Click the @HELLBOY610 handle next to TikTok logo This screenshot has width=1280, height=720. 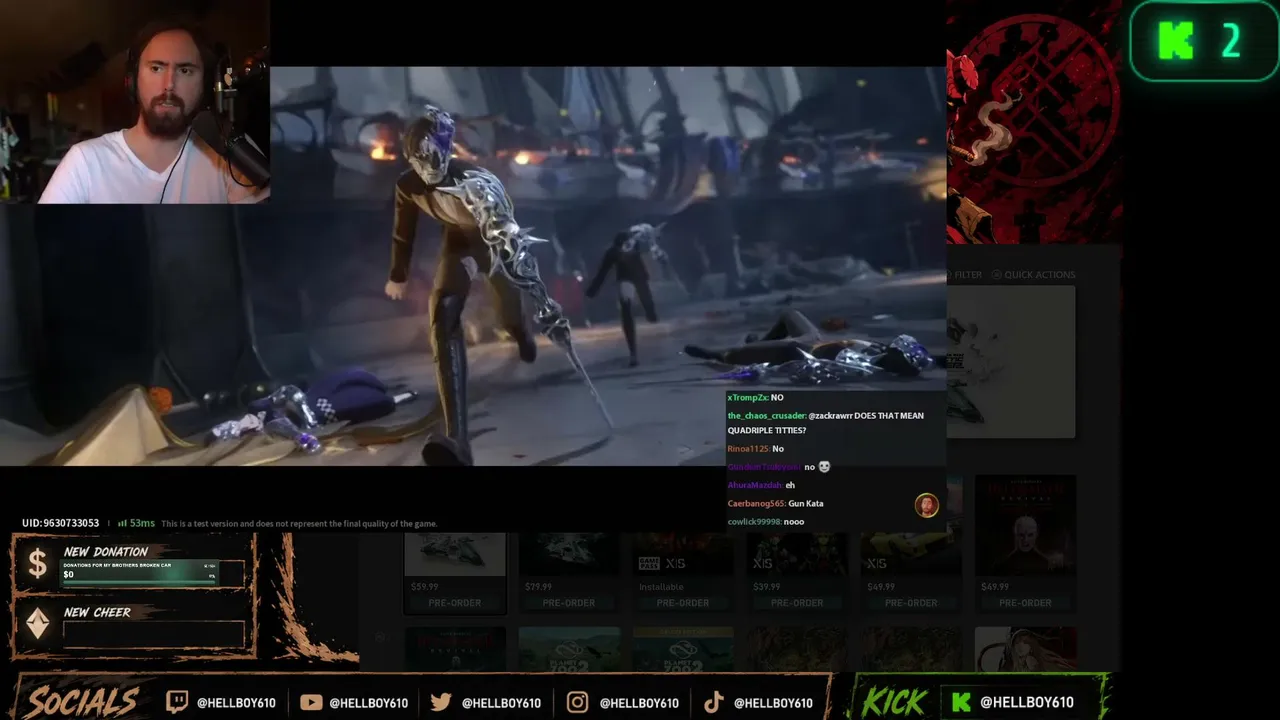point(773,703)
